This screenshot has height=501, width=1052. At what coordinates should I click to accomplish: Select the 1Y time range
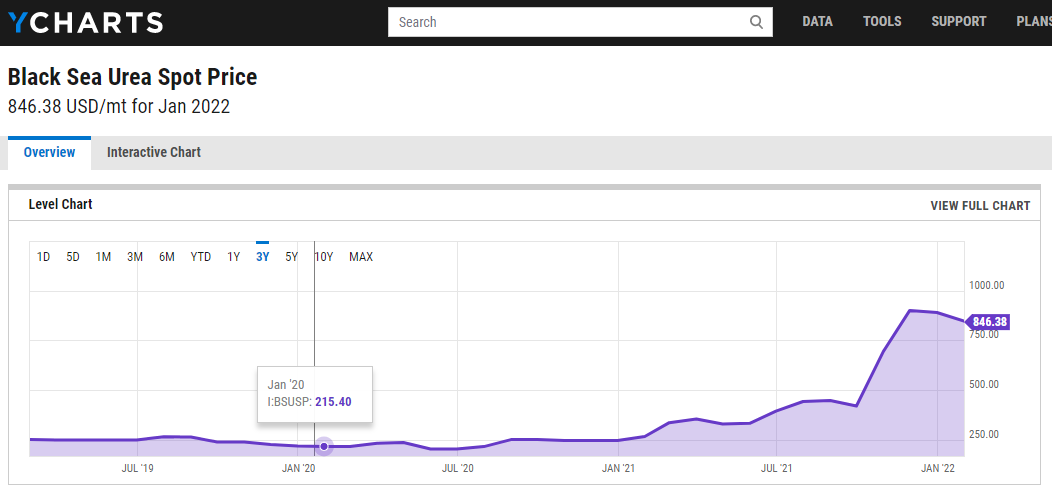pos(234,257)
